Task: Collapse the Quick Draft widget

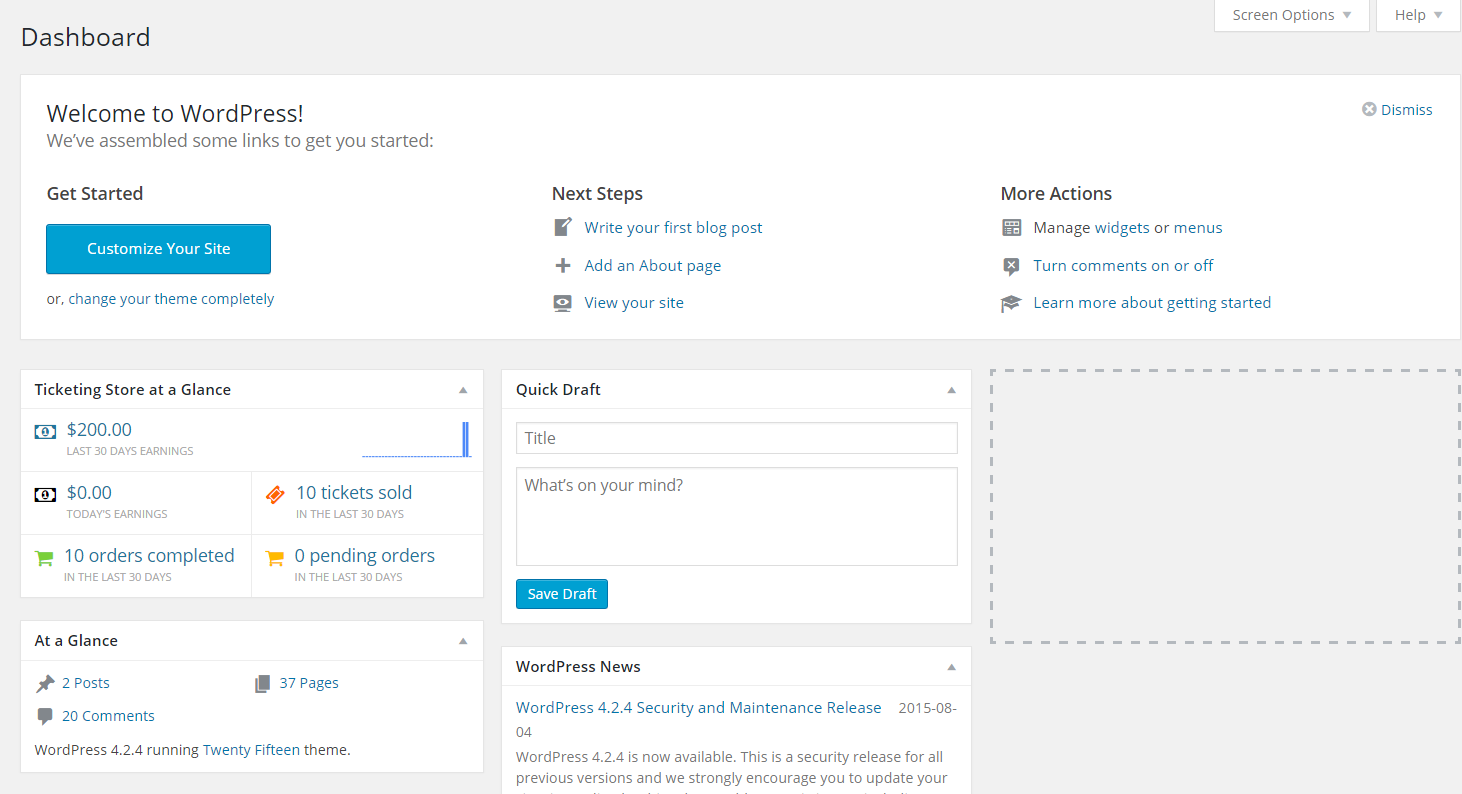Action: [x=952, y=390]
